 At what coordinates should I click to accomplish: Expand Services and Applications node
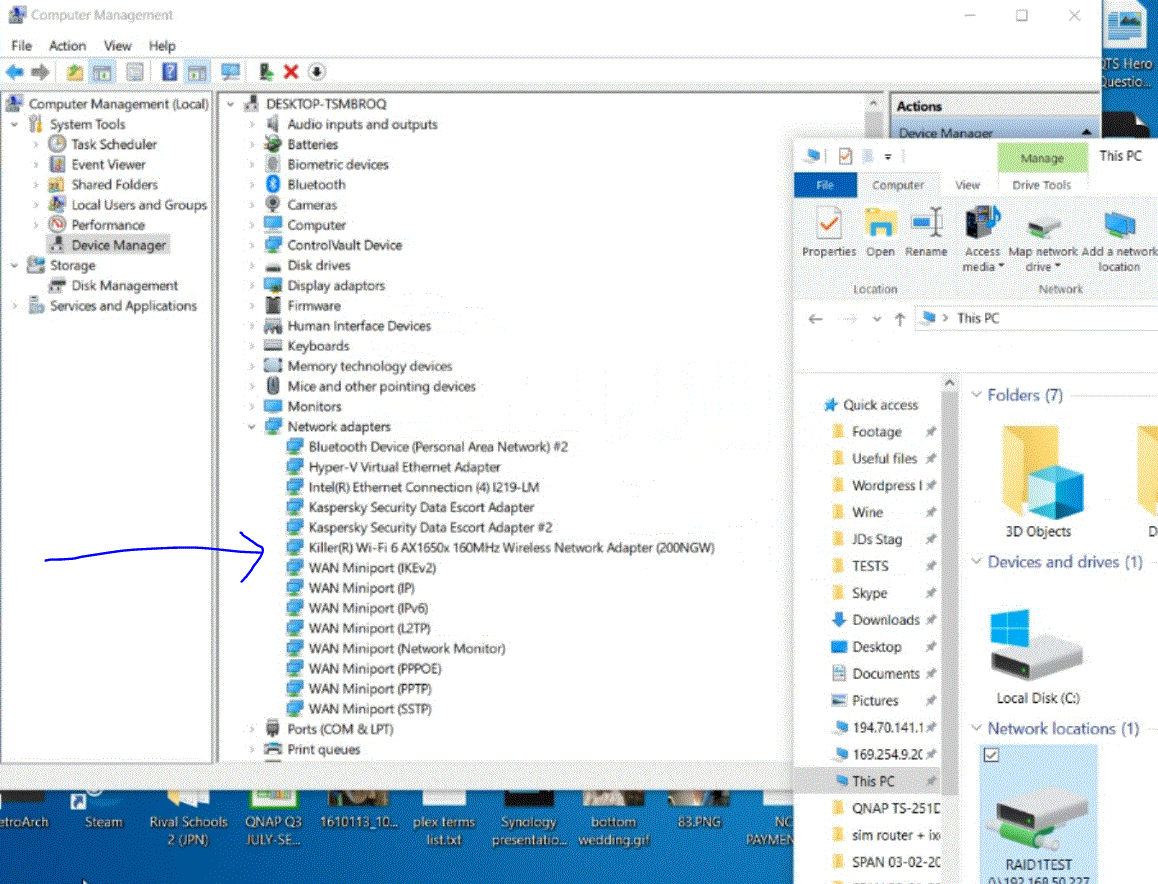point(15,306)
